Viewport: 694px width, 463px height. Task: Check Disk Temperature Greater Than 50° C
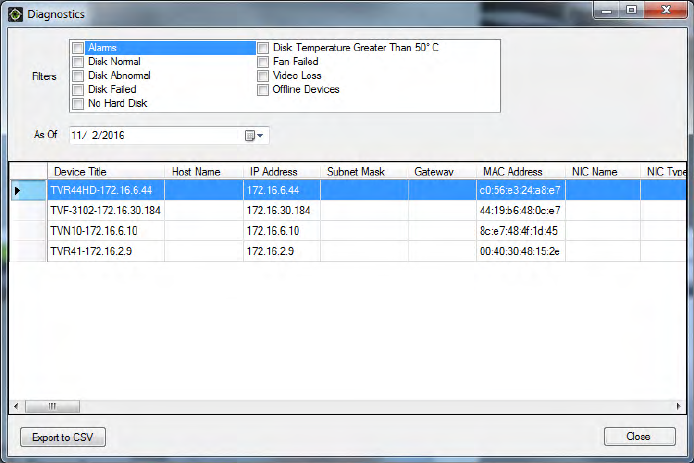263,48
